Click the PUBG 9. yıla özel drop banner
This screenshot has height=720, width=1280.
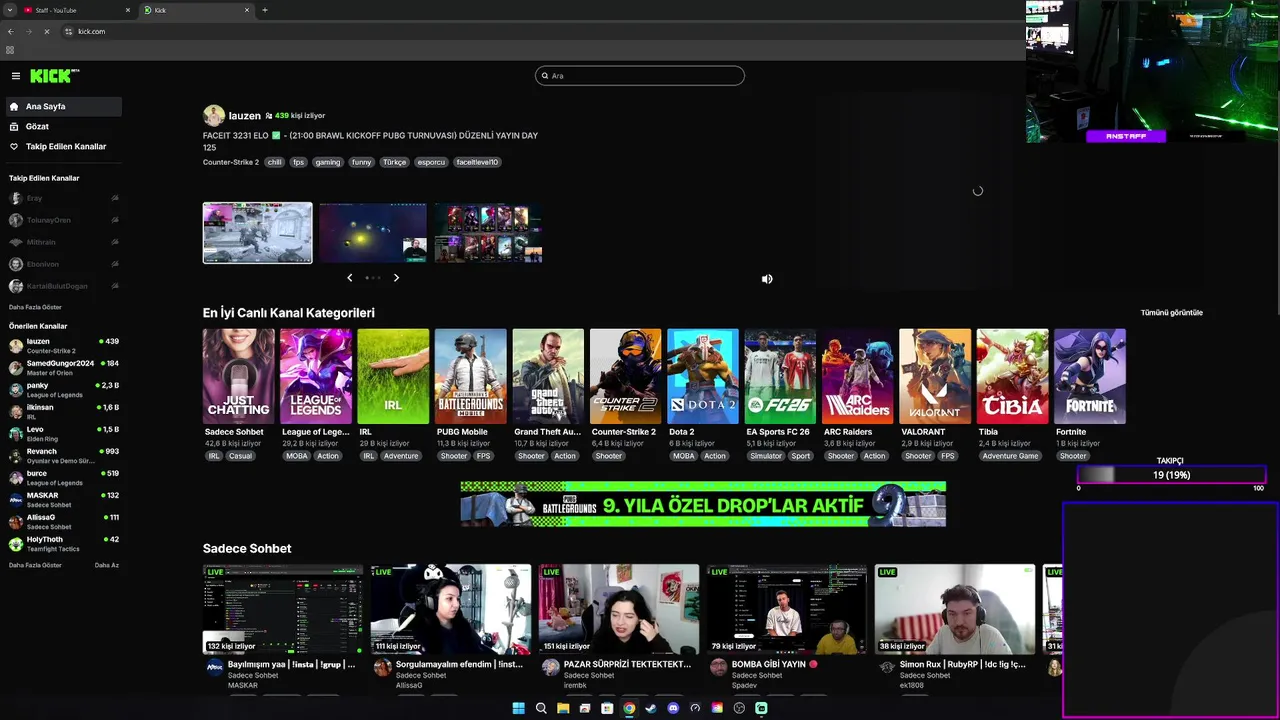(x=703, y=504)
